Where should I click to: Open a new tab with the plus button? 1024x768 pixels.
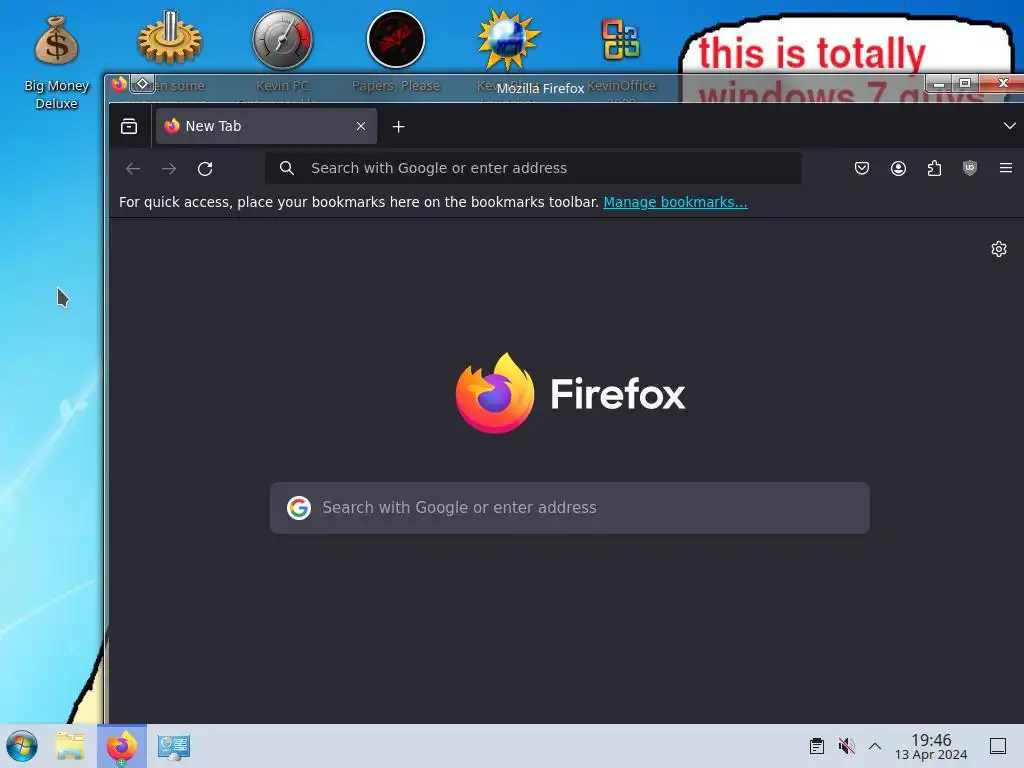pos(398,127)
